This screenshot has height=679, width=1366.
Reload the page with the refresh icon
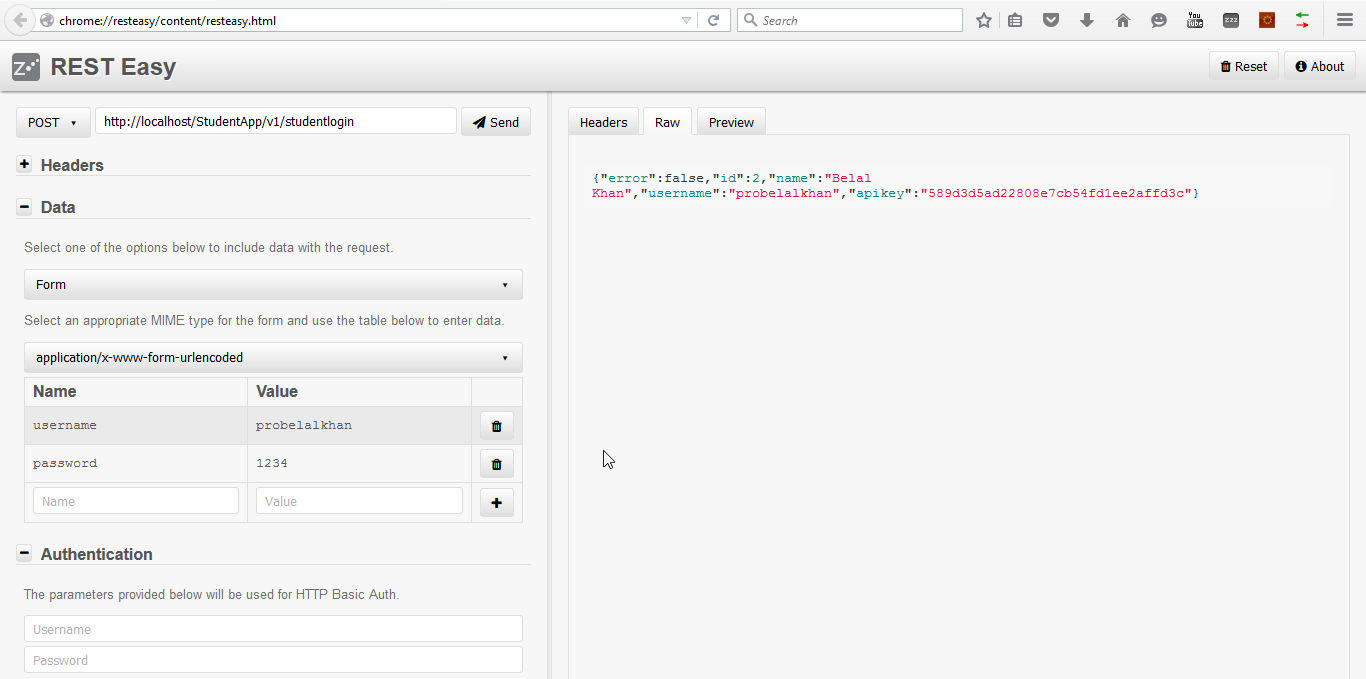tap(714, 20)
